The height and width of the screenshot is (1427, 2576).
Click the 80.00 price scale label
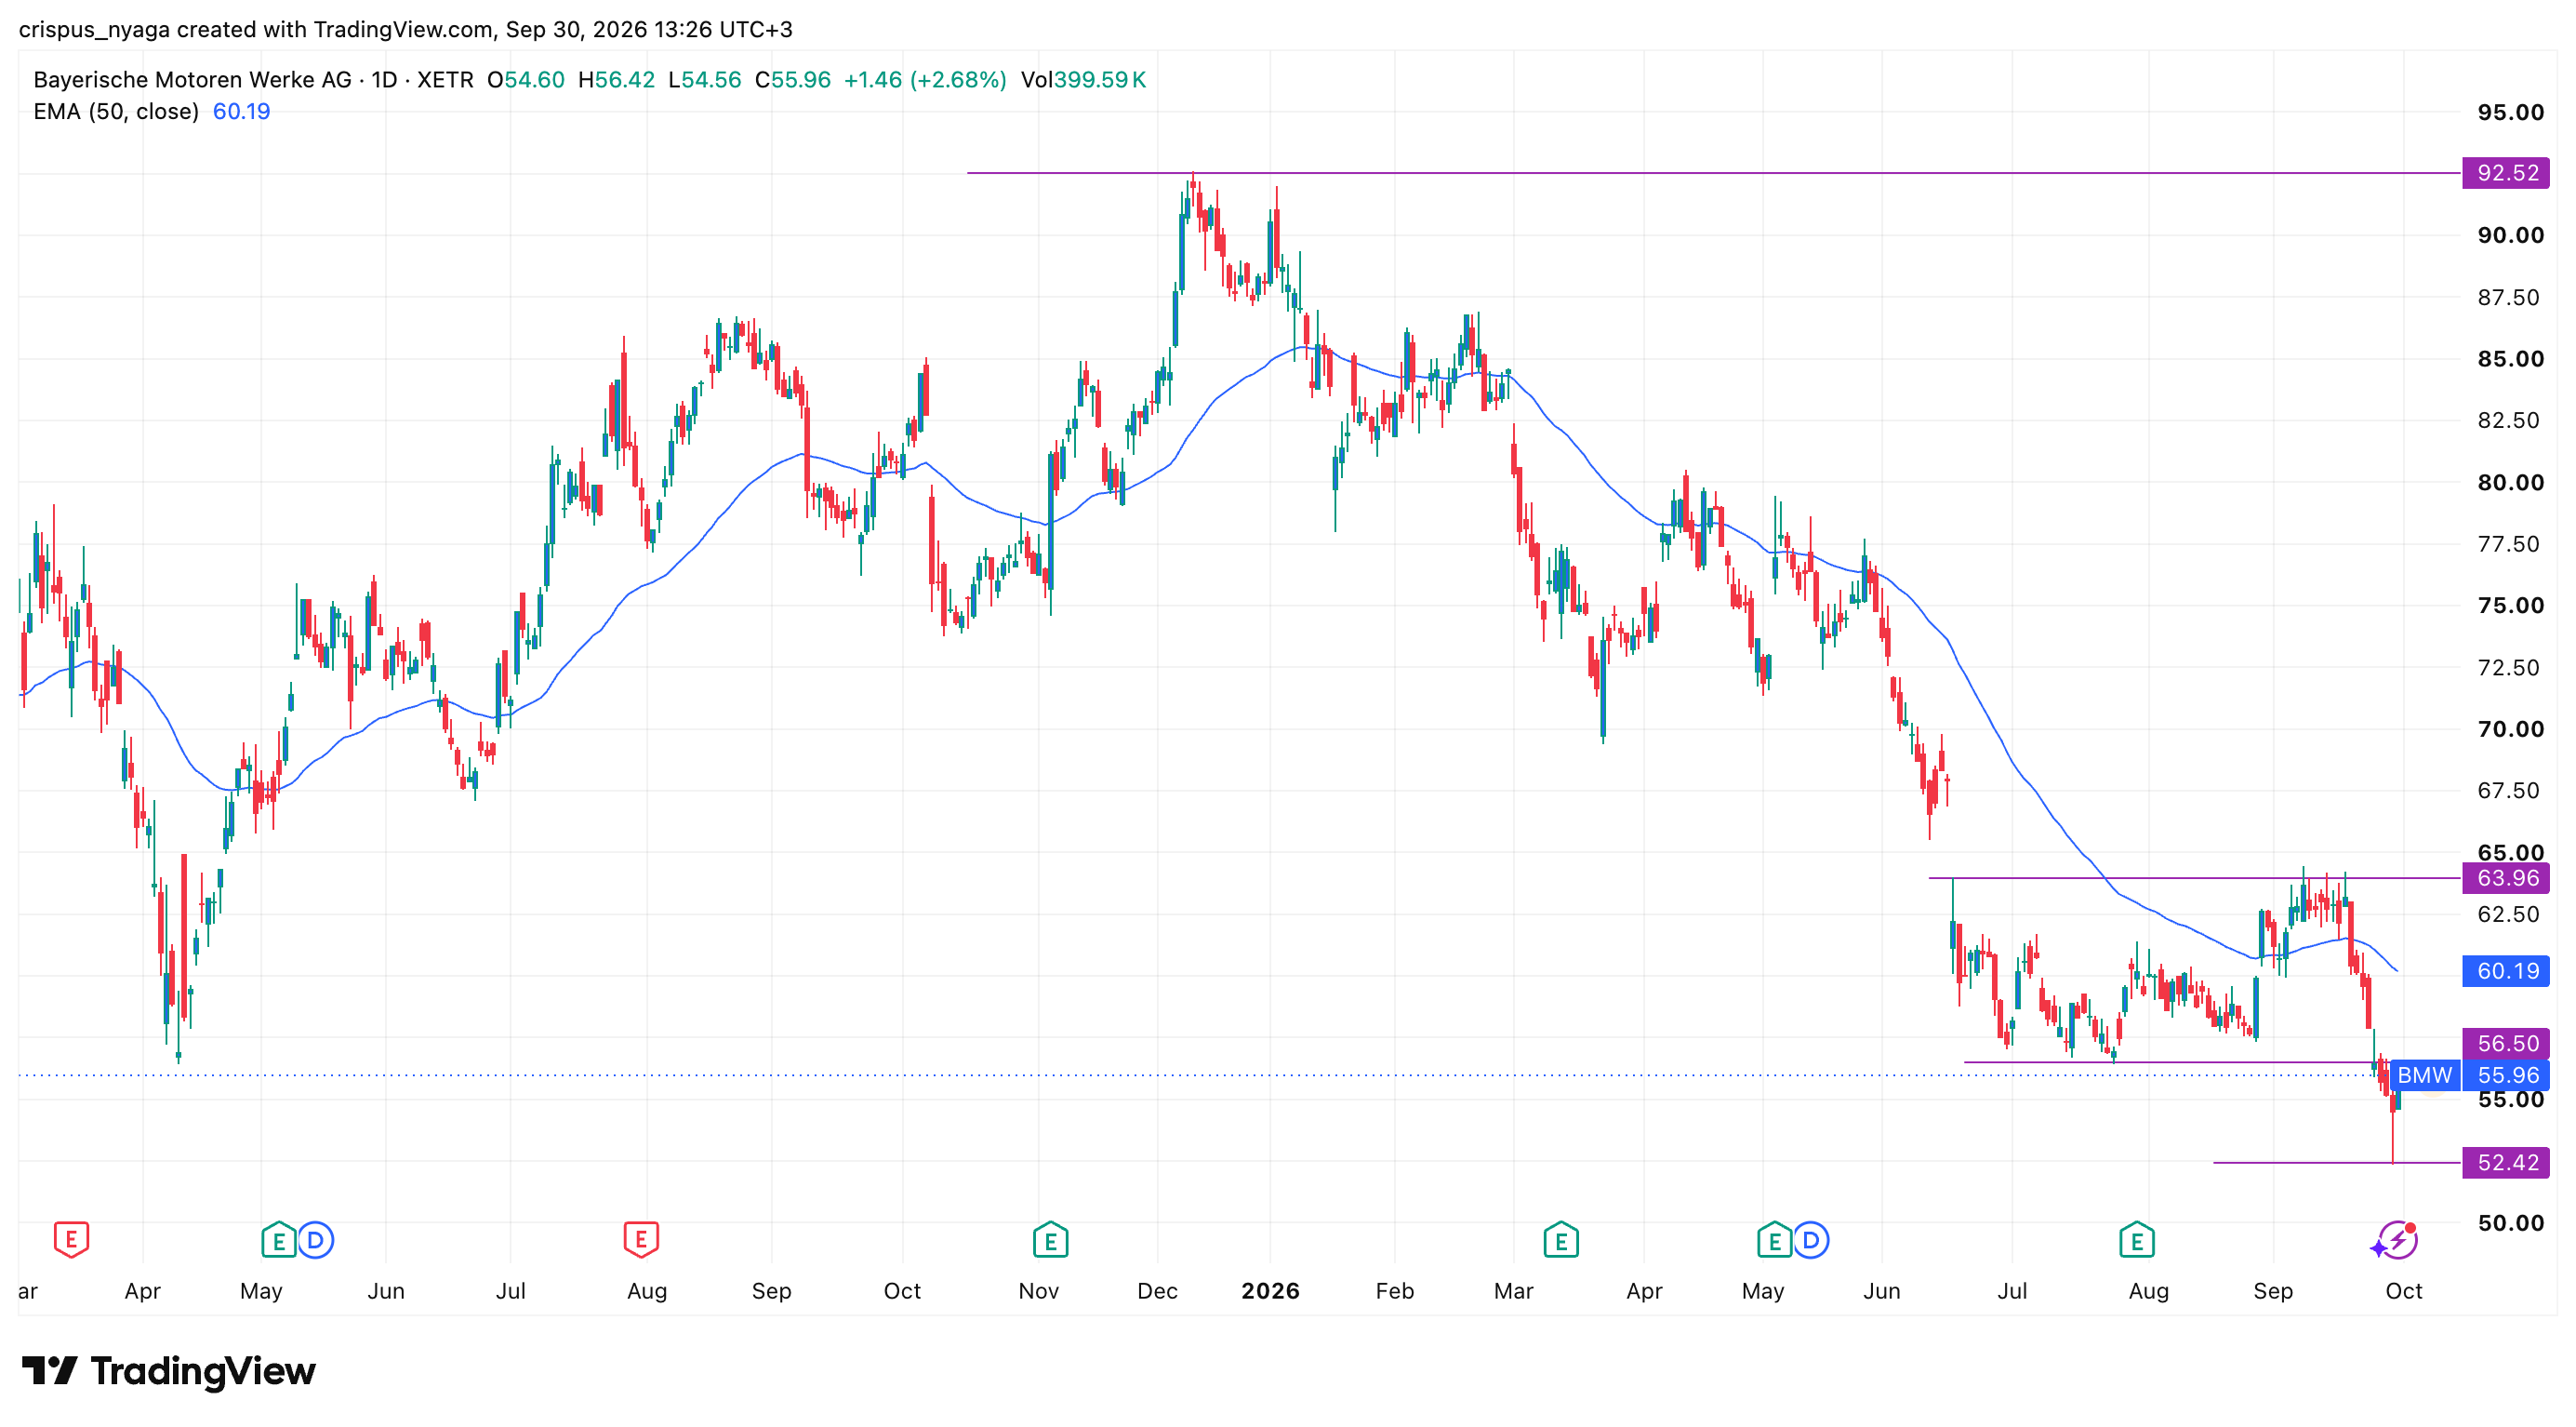point(2510,482)
